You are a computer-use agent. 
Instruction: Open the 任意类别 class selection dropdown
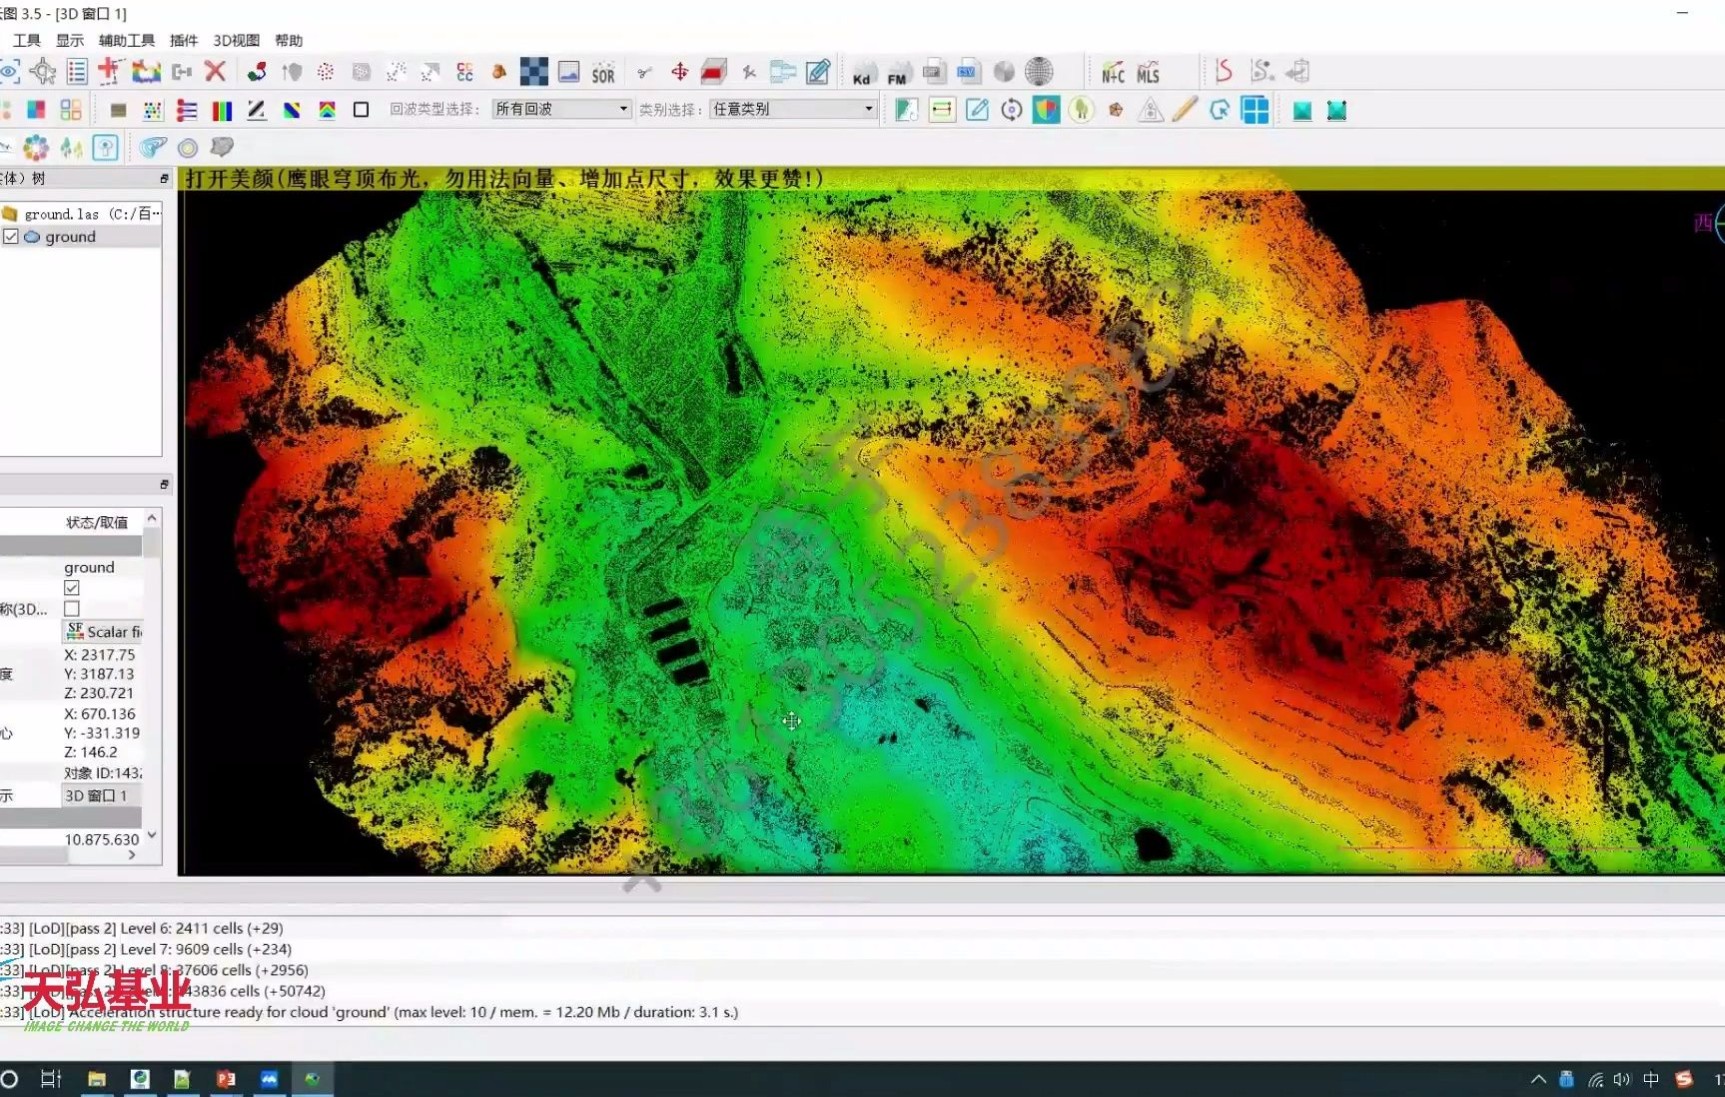pos(792,109)
